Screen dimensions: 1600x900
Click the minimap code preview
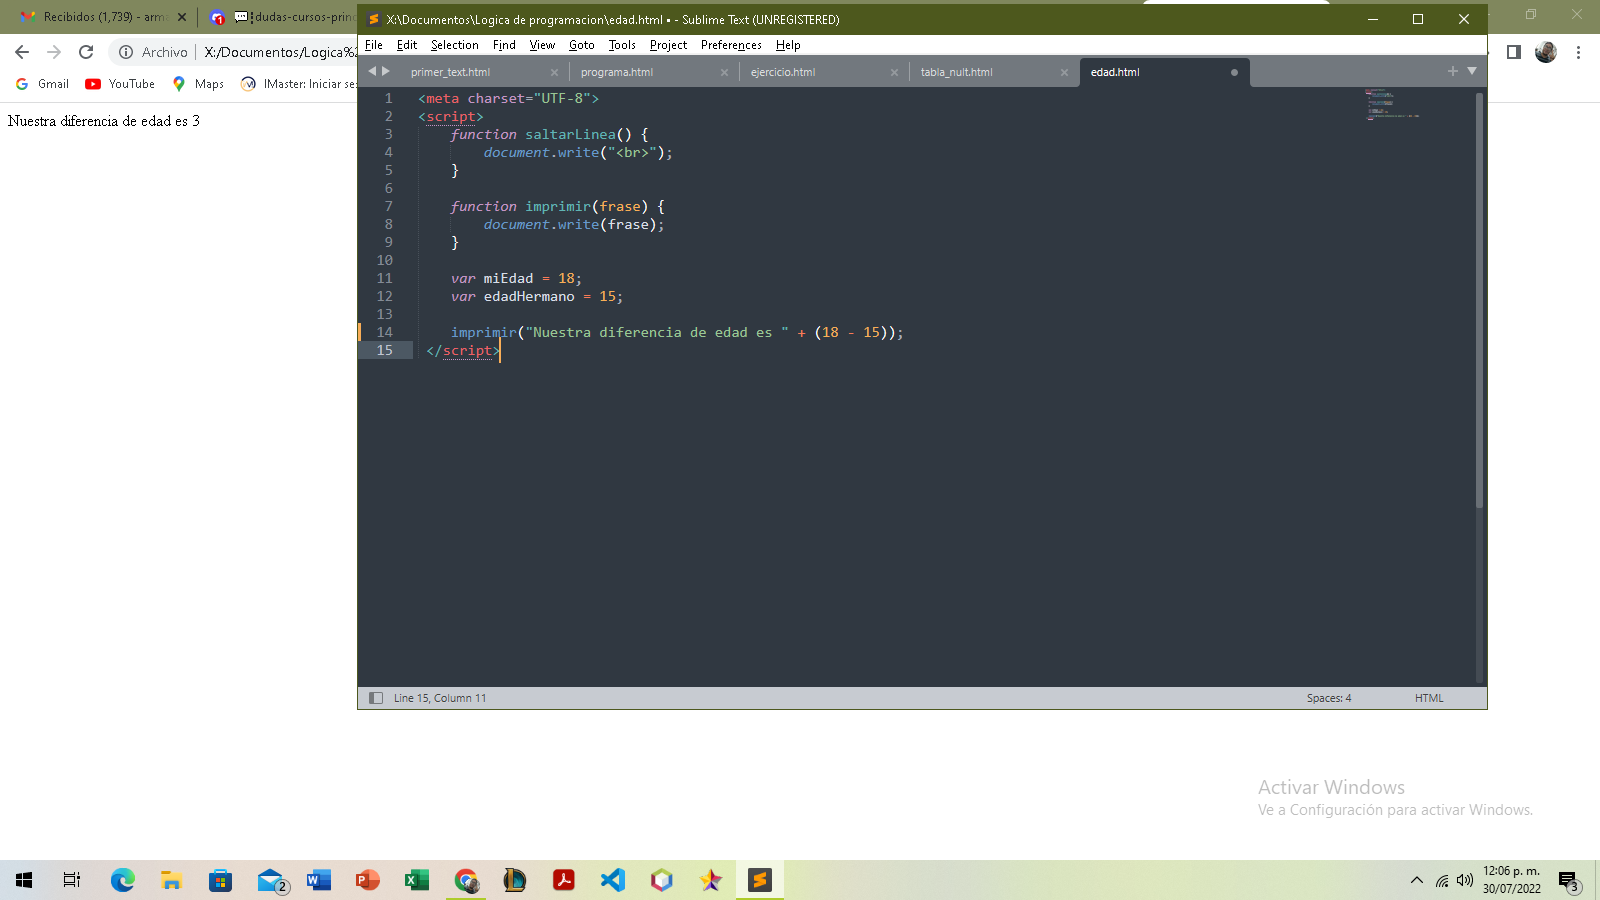(x=1392, y=104)
